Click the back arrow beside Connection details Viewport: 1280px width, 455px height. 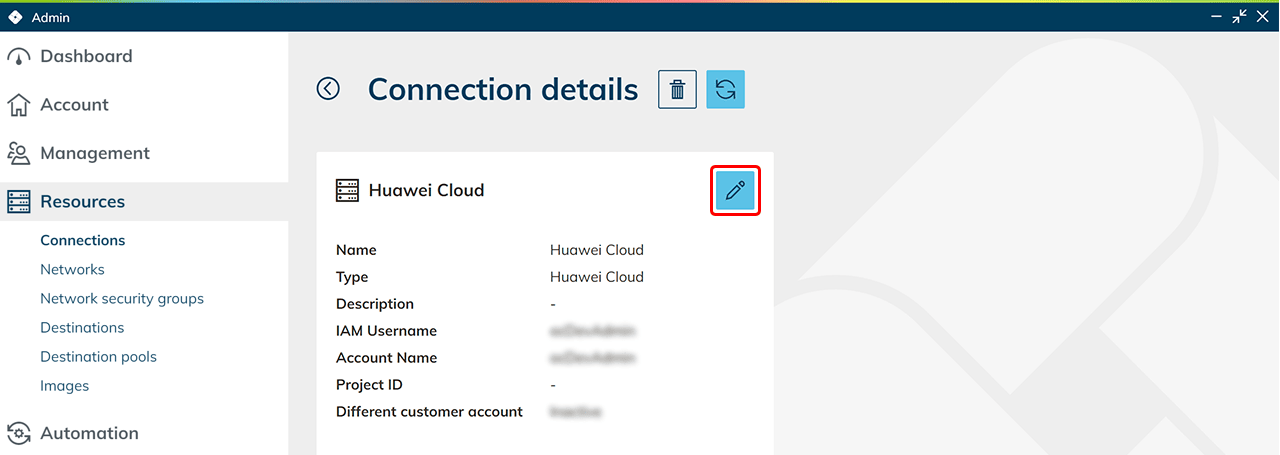pos(328,89)
